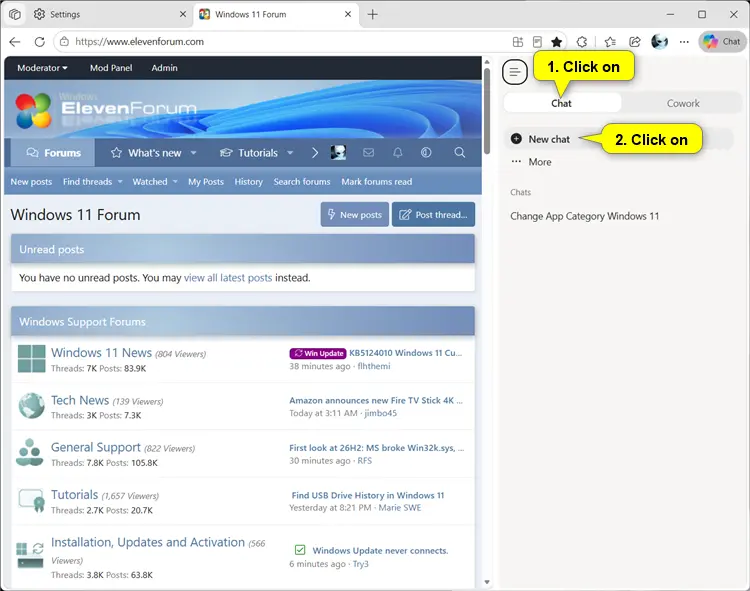Open the General Support forum title
Viewport: 750px width, 591px height.
pos(96,447)
